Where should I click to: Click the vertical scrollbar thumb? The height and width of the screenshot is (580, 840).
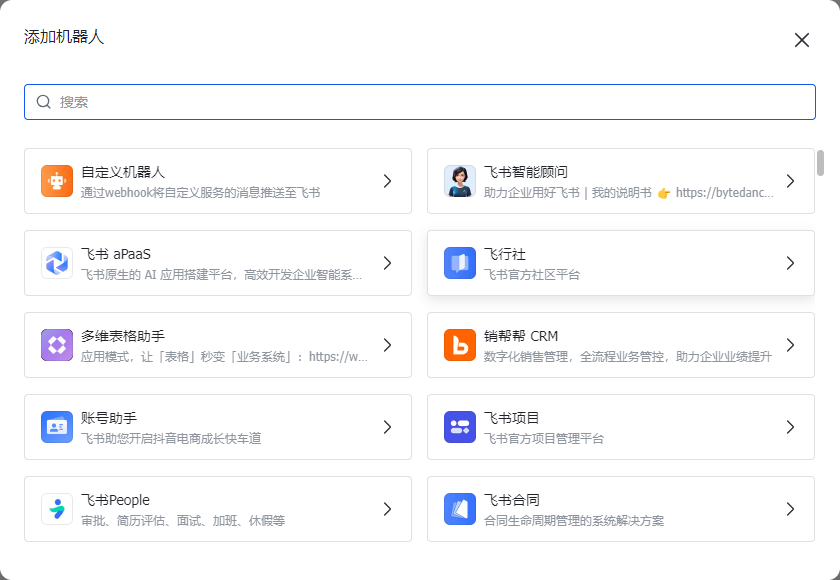pos(820,163)
